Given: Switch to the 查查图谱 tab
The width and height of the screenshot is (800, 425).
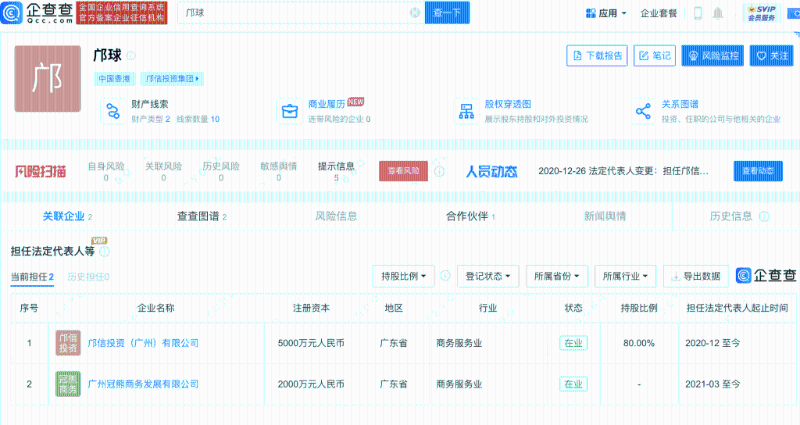Looking at the screenshot, I should tap(202, 215).
